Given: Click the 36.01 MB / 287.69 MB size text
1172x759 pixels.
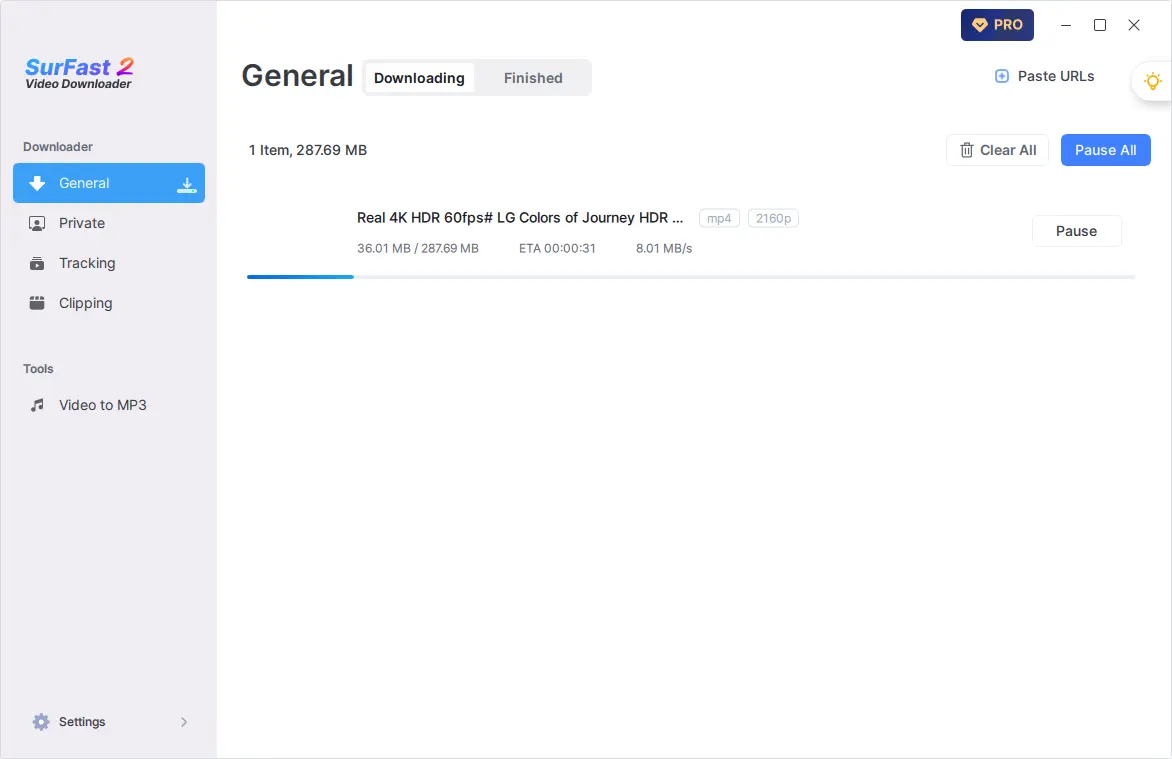Looking at the screenshot, I should (417, 248).
